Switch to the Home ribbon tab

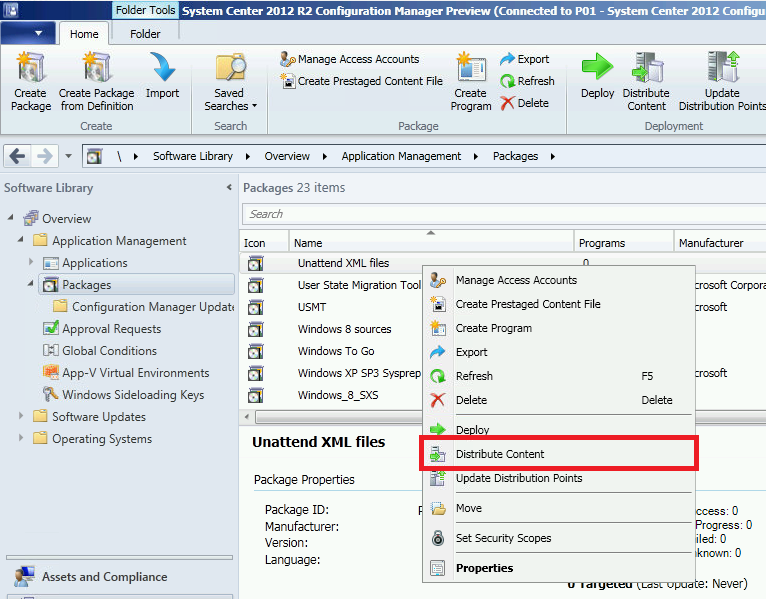pos(84,34)
